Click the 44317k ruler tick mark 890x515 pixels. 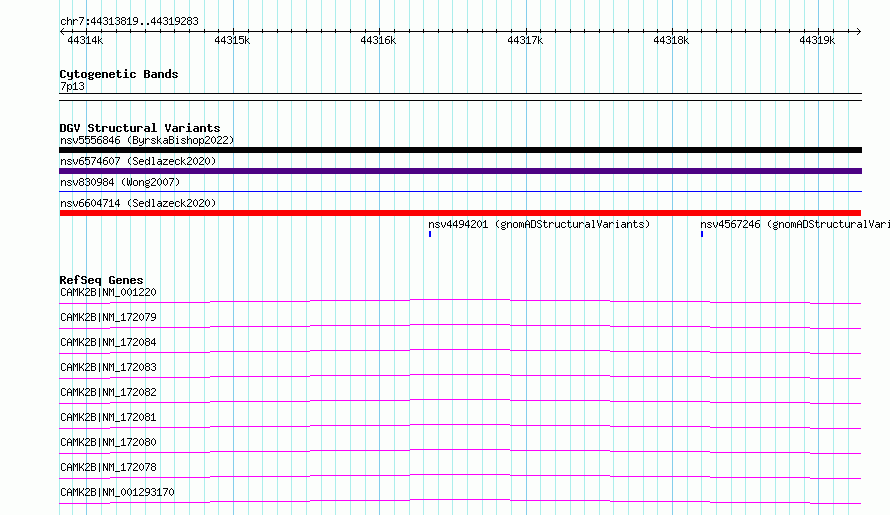pyautogui.click(x=526, y=32)
